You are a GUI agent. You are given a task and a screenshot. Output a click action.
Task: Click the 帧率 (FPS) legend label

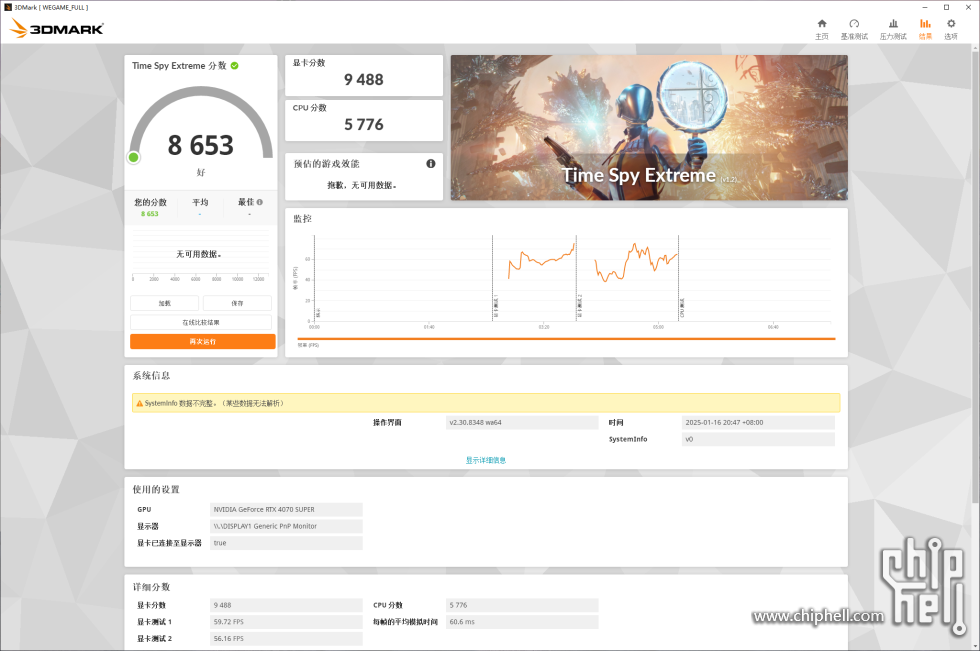(308, 345)
